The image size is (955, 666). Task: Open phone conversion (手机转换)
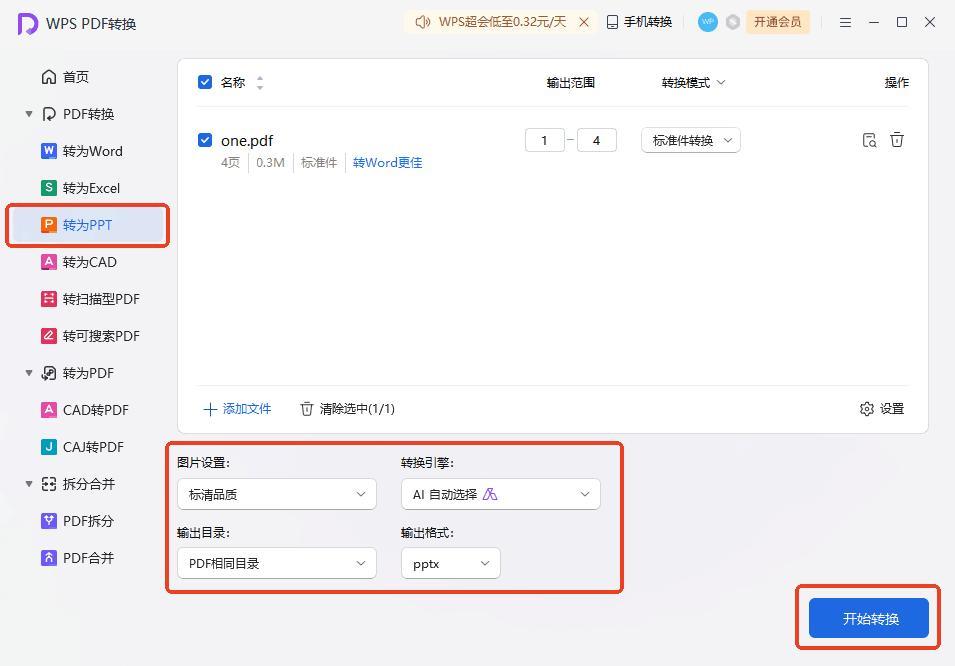[639, 22]
